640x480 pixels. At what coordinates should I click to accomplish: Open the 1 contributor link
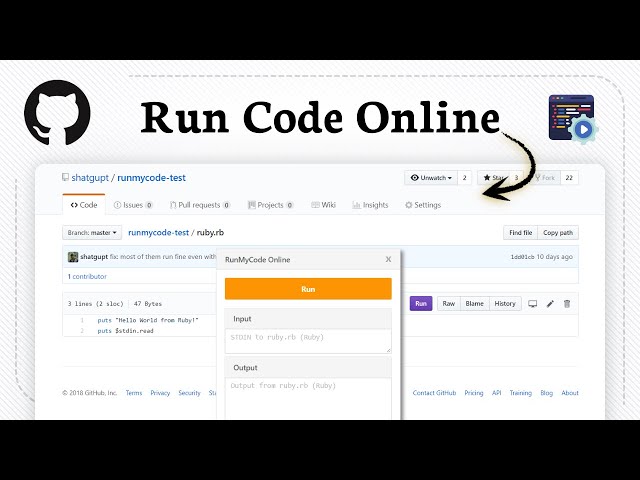[87, 276]
